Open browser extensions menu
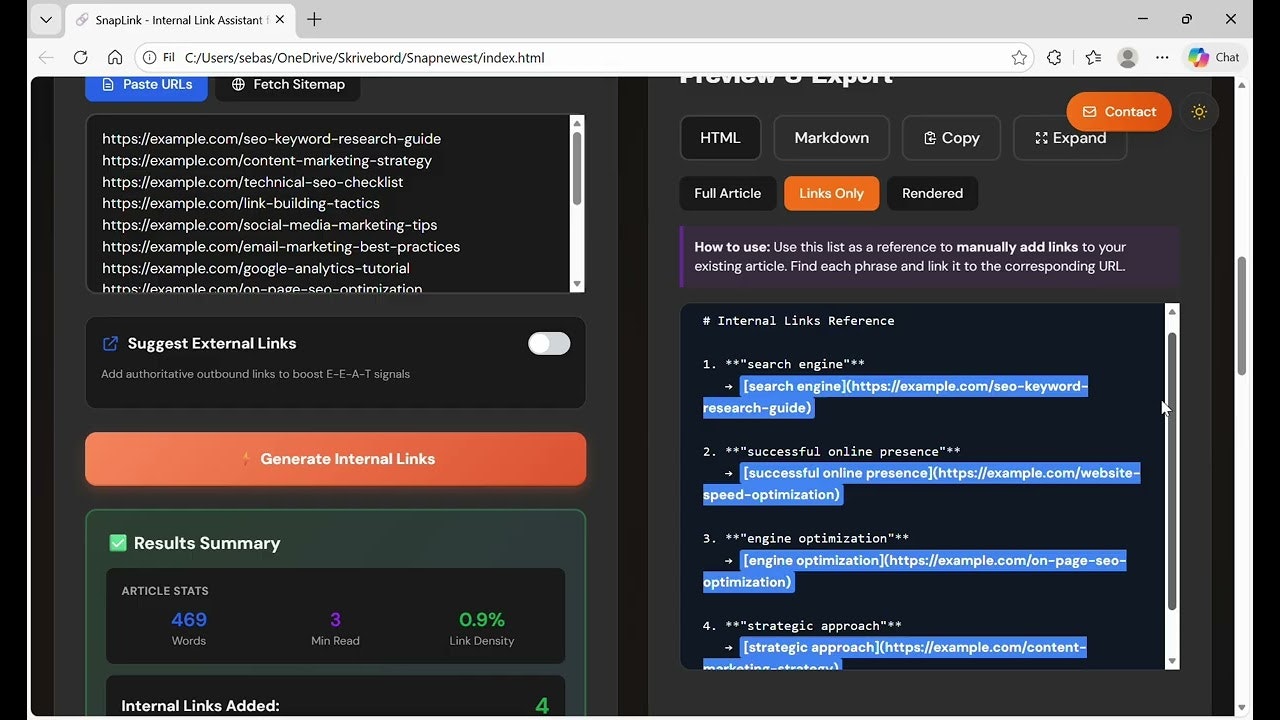The width and height of the screenshot is (1280, 720). [x=1054, y=57]
